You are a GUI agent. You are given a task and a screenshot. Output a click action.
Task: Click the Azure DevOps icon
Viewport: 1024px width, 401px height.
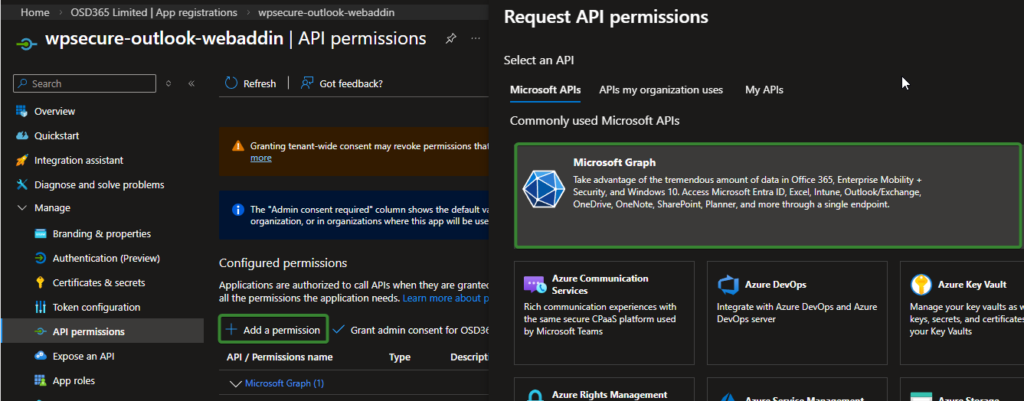pos(729,285)
